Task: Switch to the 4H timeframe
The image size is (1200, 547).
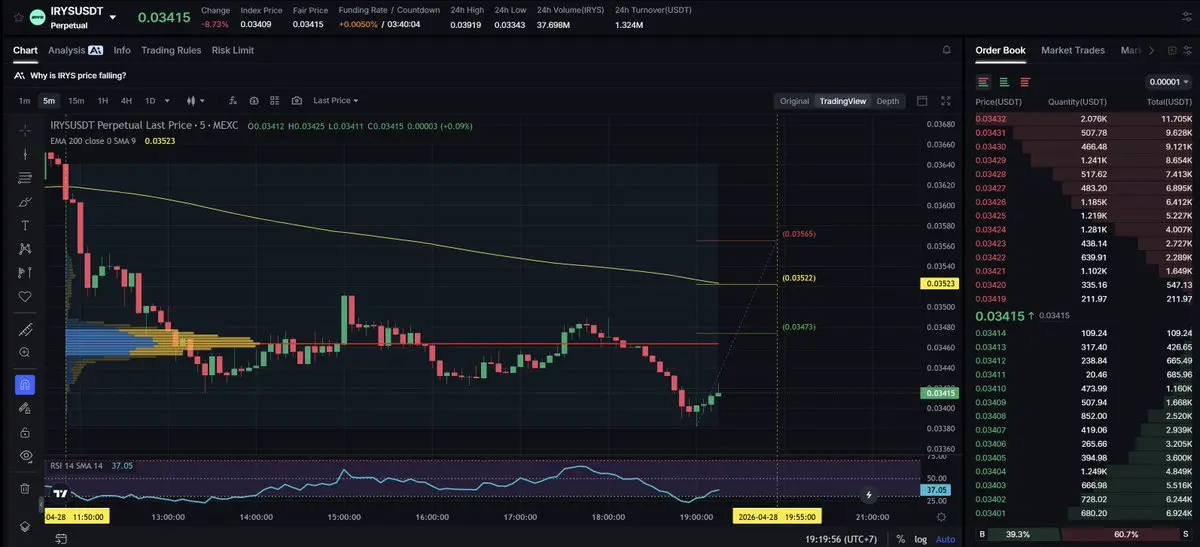Action: (x=126, y=101)
